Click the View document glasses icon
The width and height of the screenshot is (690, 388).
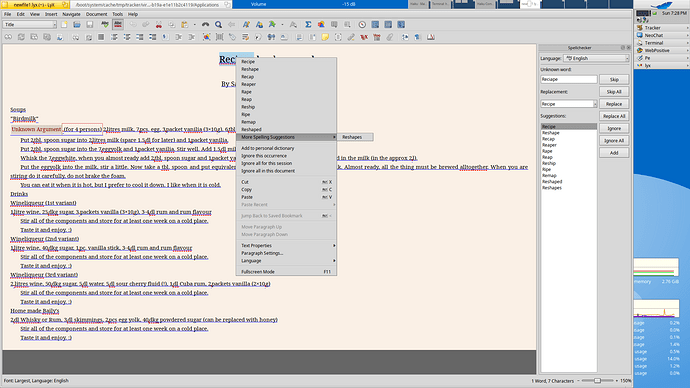coord(8,37)
